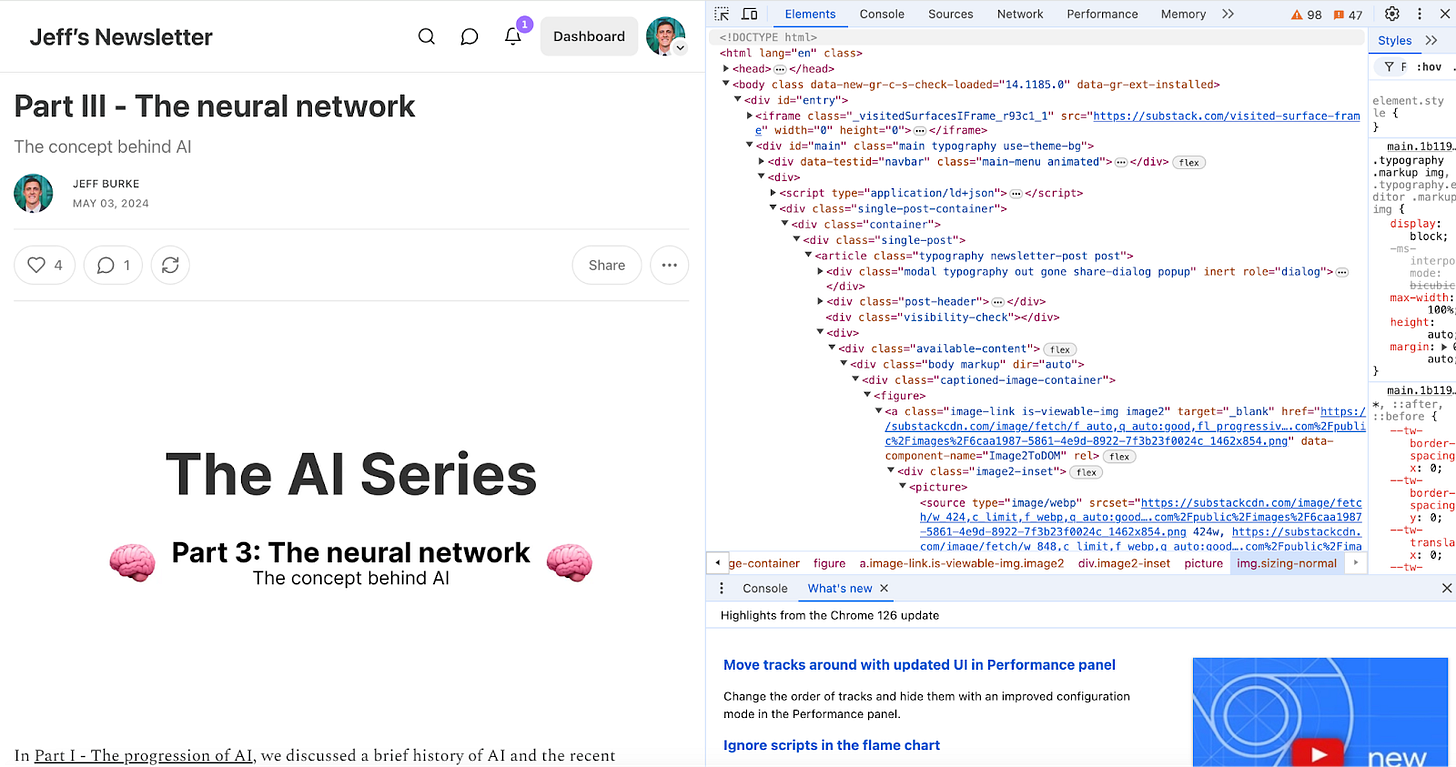Expand the iframe _visitedSurfacesIFrame node
The height and width of the screenshot is (767, 1456).
[750, 116]
